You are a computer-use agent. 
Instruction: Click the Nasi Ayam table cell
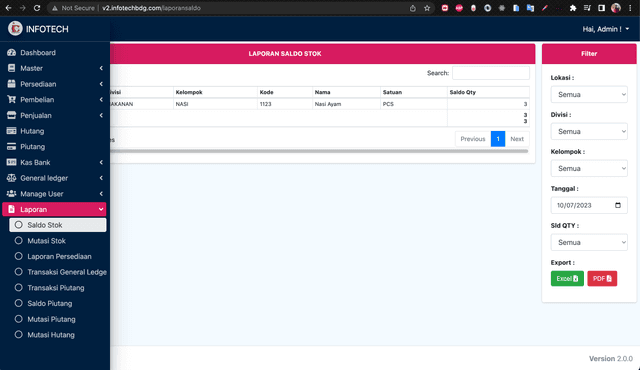tap(347, 104)
